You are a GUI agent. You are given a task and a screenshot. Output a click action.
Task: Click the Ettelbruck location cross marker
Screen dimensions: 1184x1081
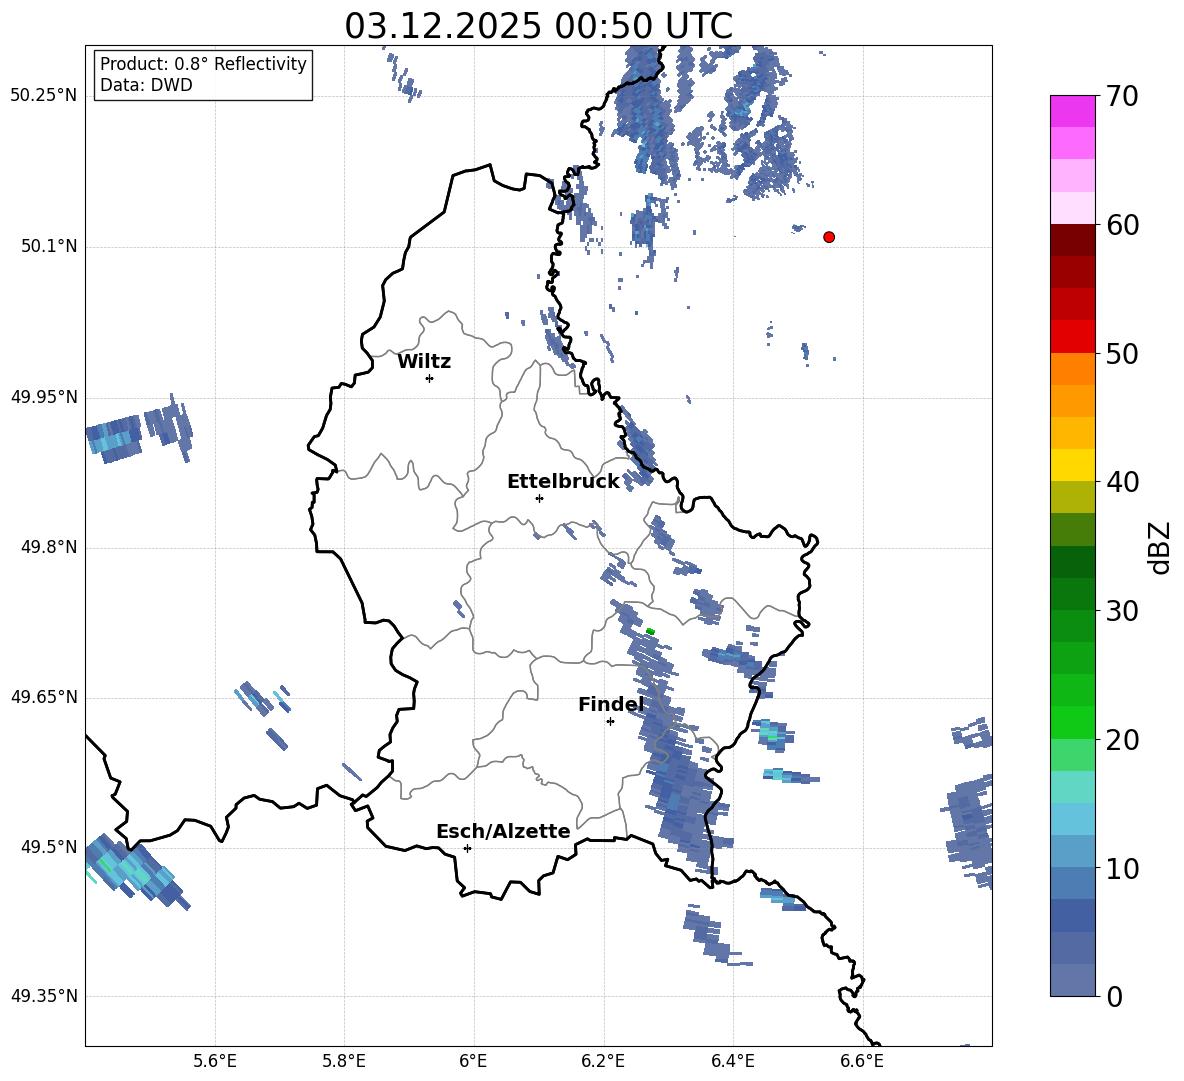pos(539,498)
